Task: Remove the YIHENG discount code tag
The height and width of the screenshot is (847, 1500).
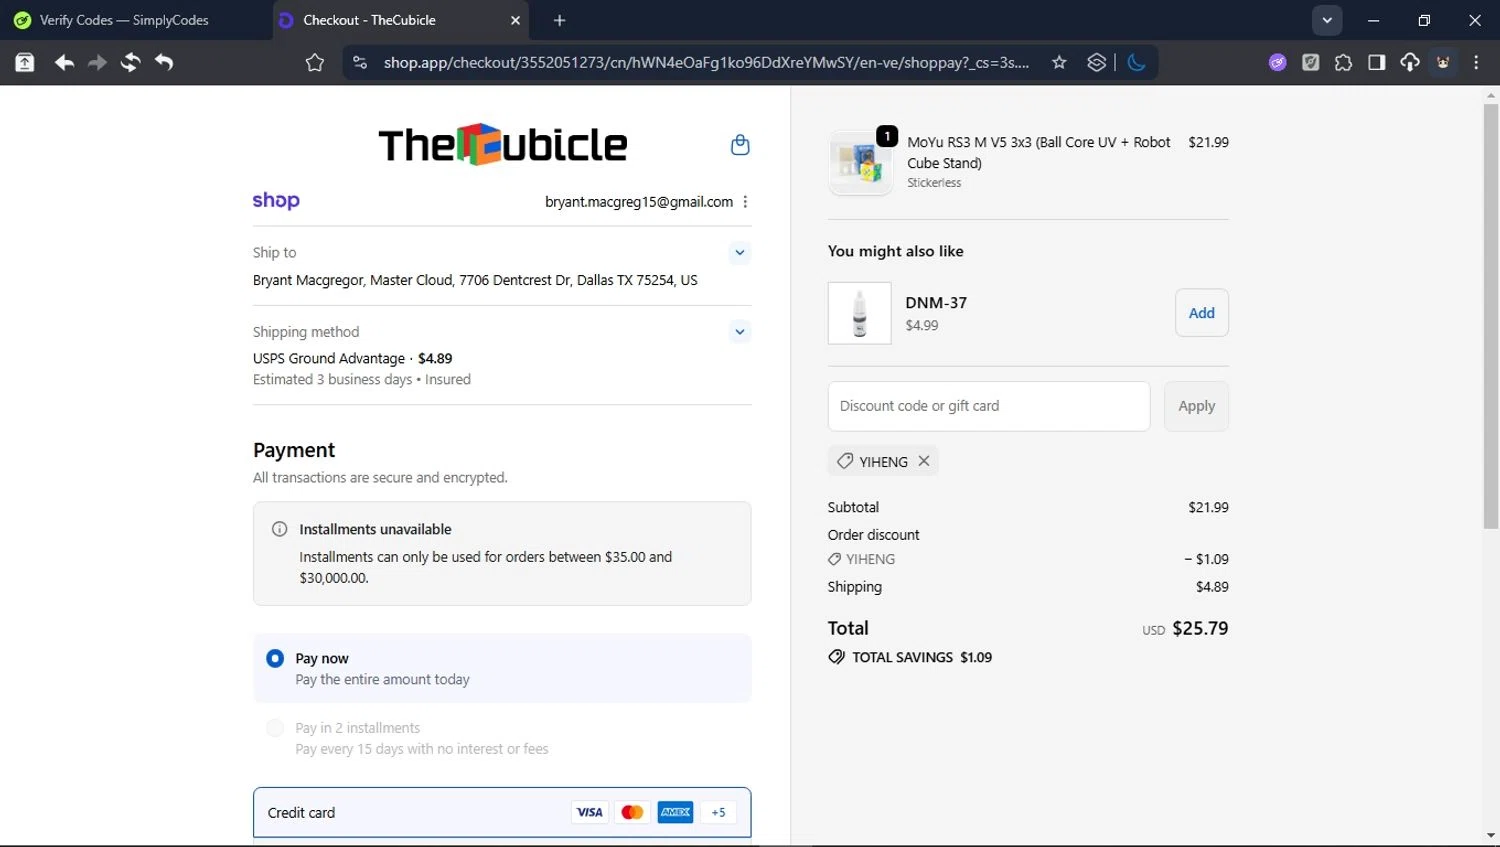Action: (924, 461)
